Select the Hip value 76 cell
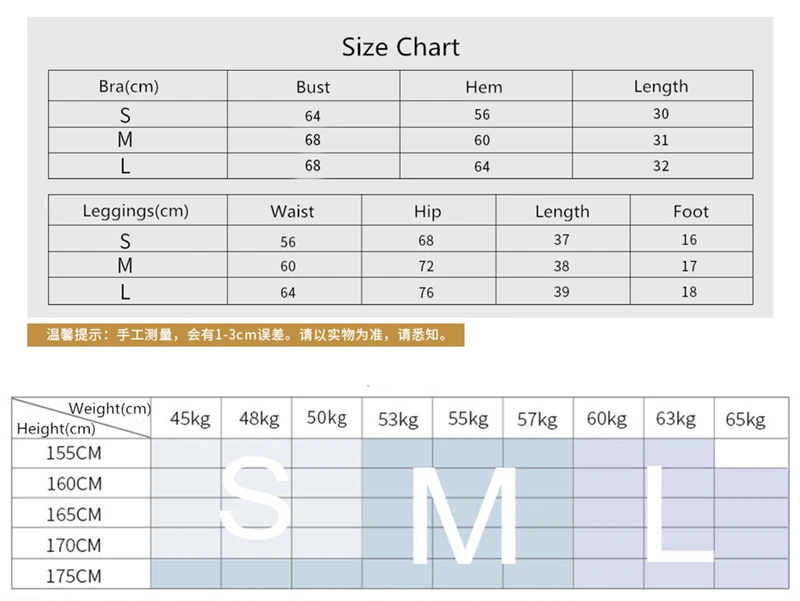 tap(427, 292)
